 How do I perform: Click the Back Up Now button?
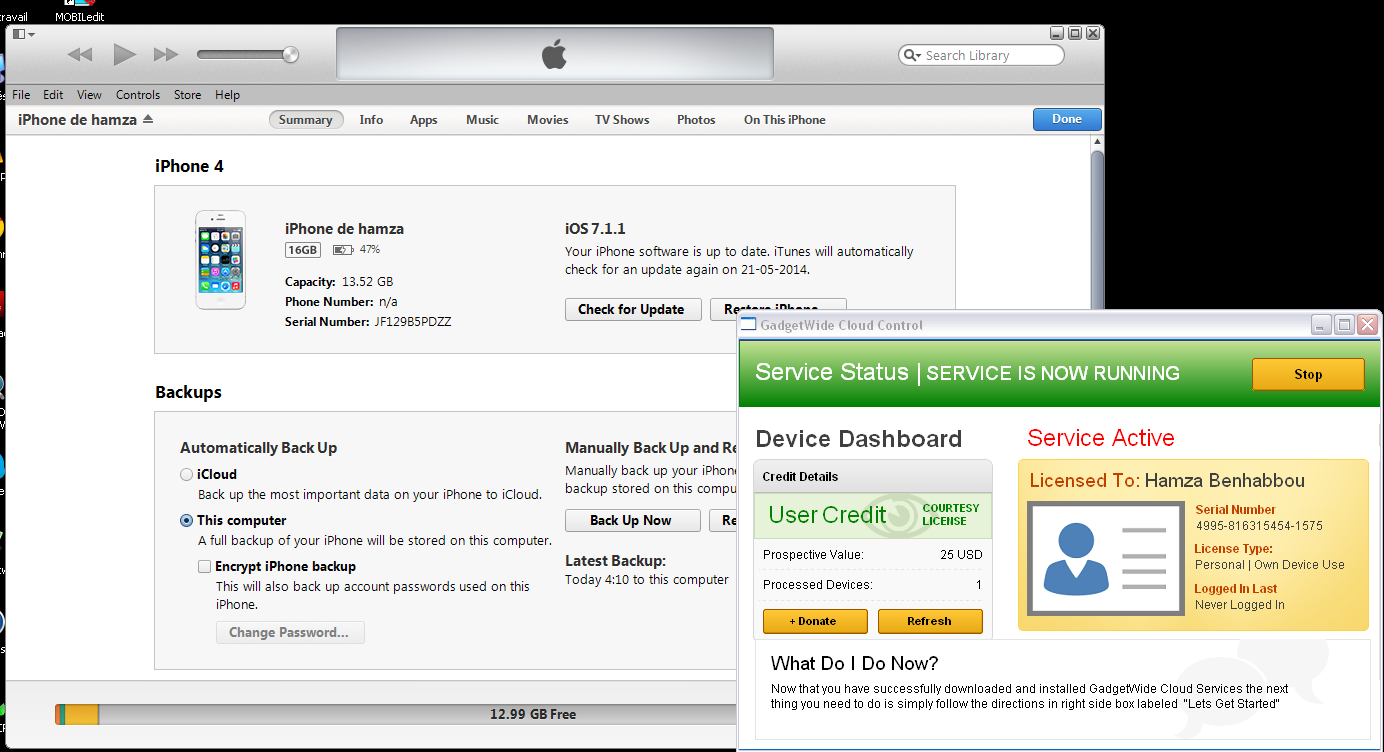631,520
